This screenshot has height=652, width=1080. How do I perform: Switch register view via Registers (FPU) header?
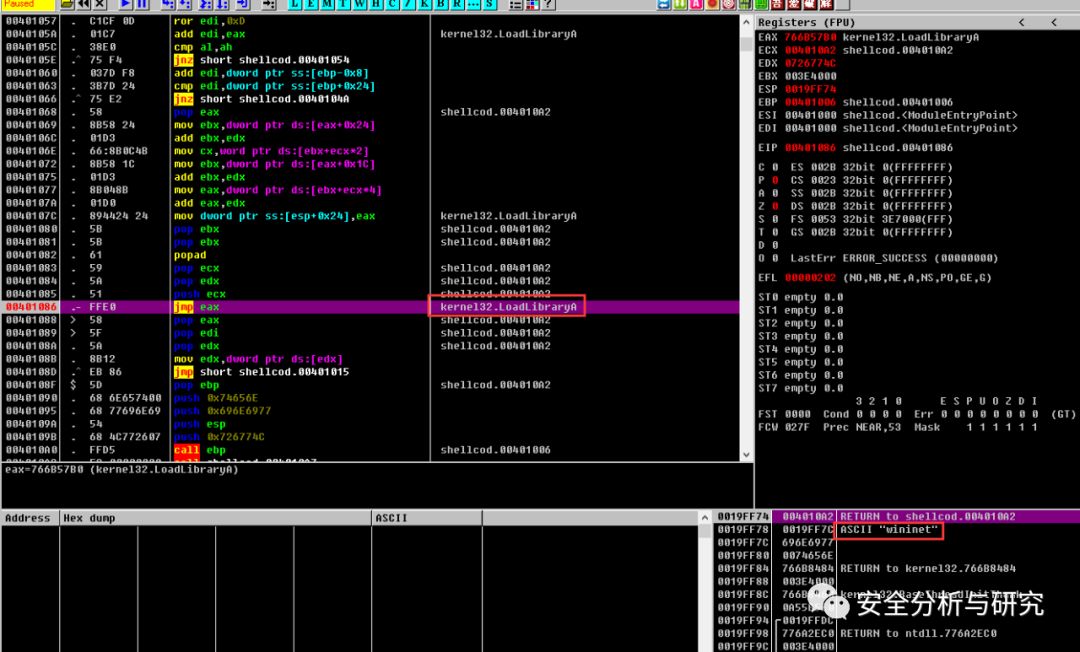pos(806,22)
